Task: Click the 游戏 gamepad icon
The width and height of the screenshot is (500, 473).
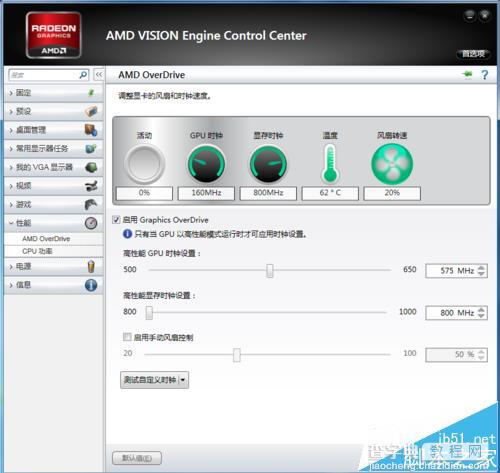Action: 91,204
